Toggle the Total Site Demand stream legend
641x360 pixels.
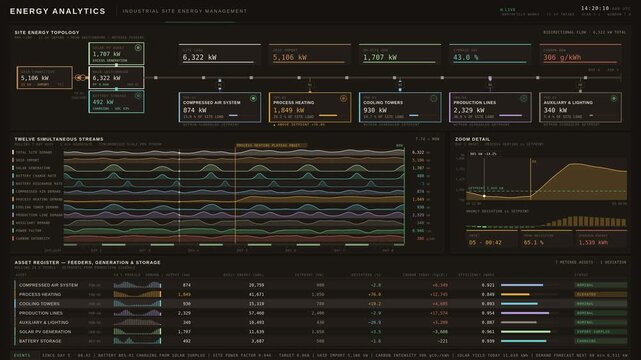33,152
